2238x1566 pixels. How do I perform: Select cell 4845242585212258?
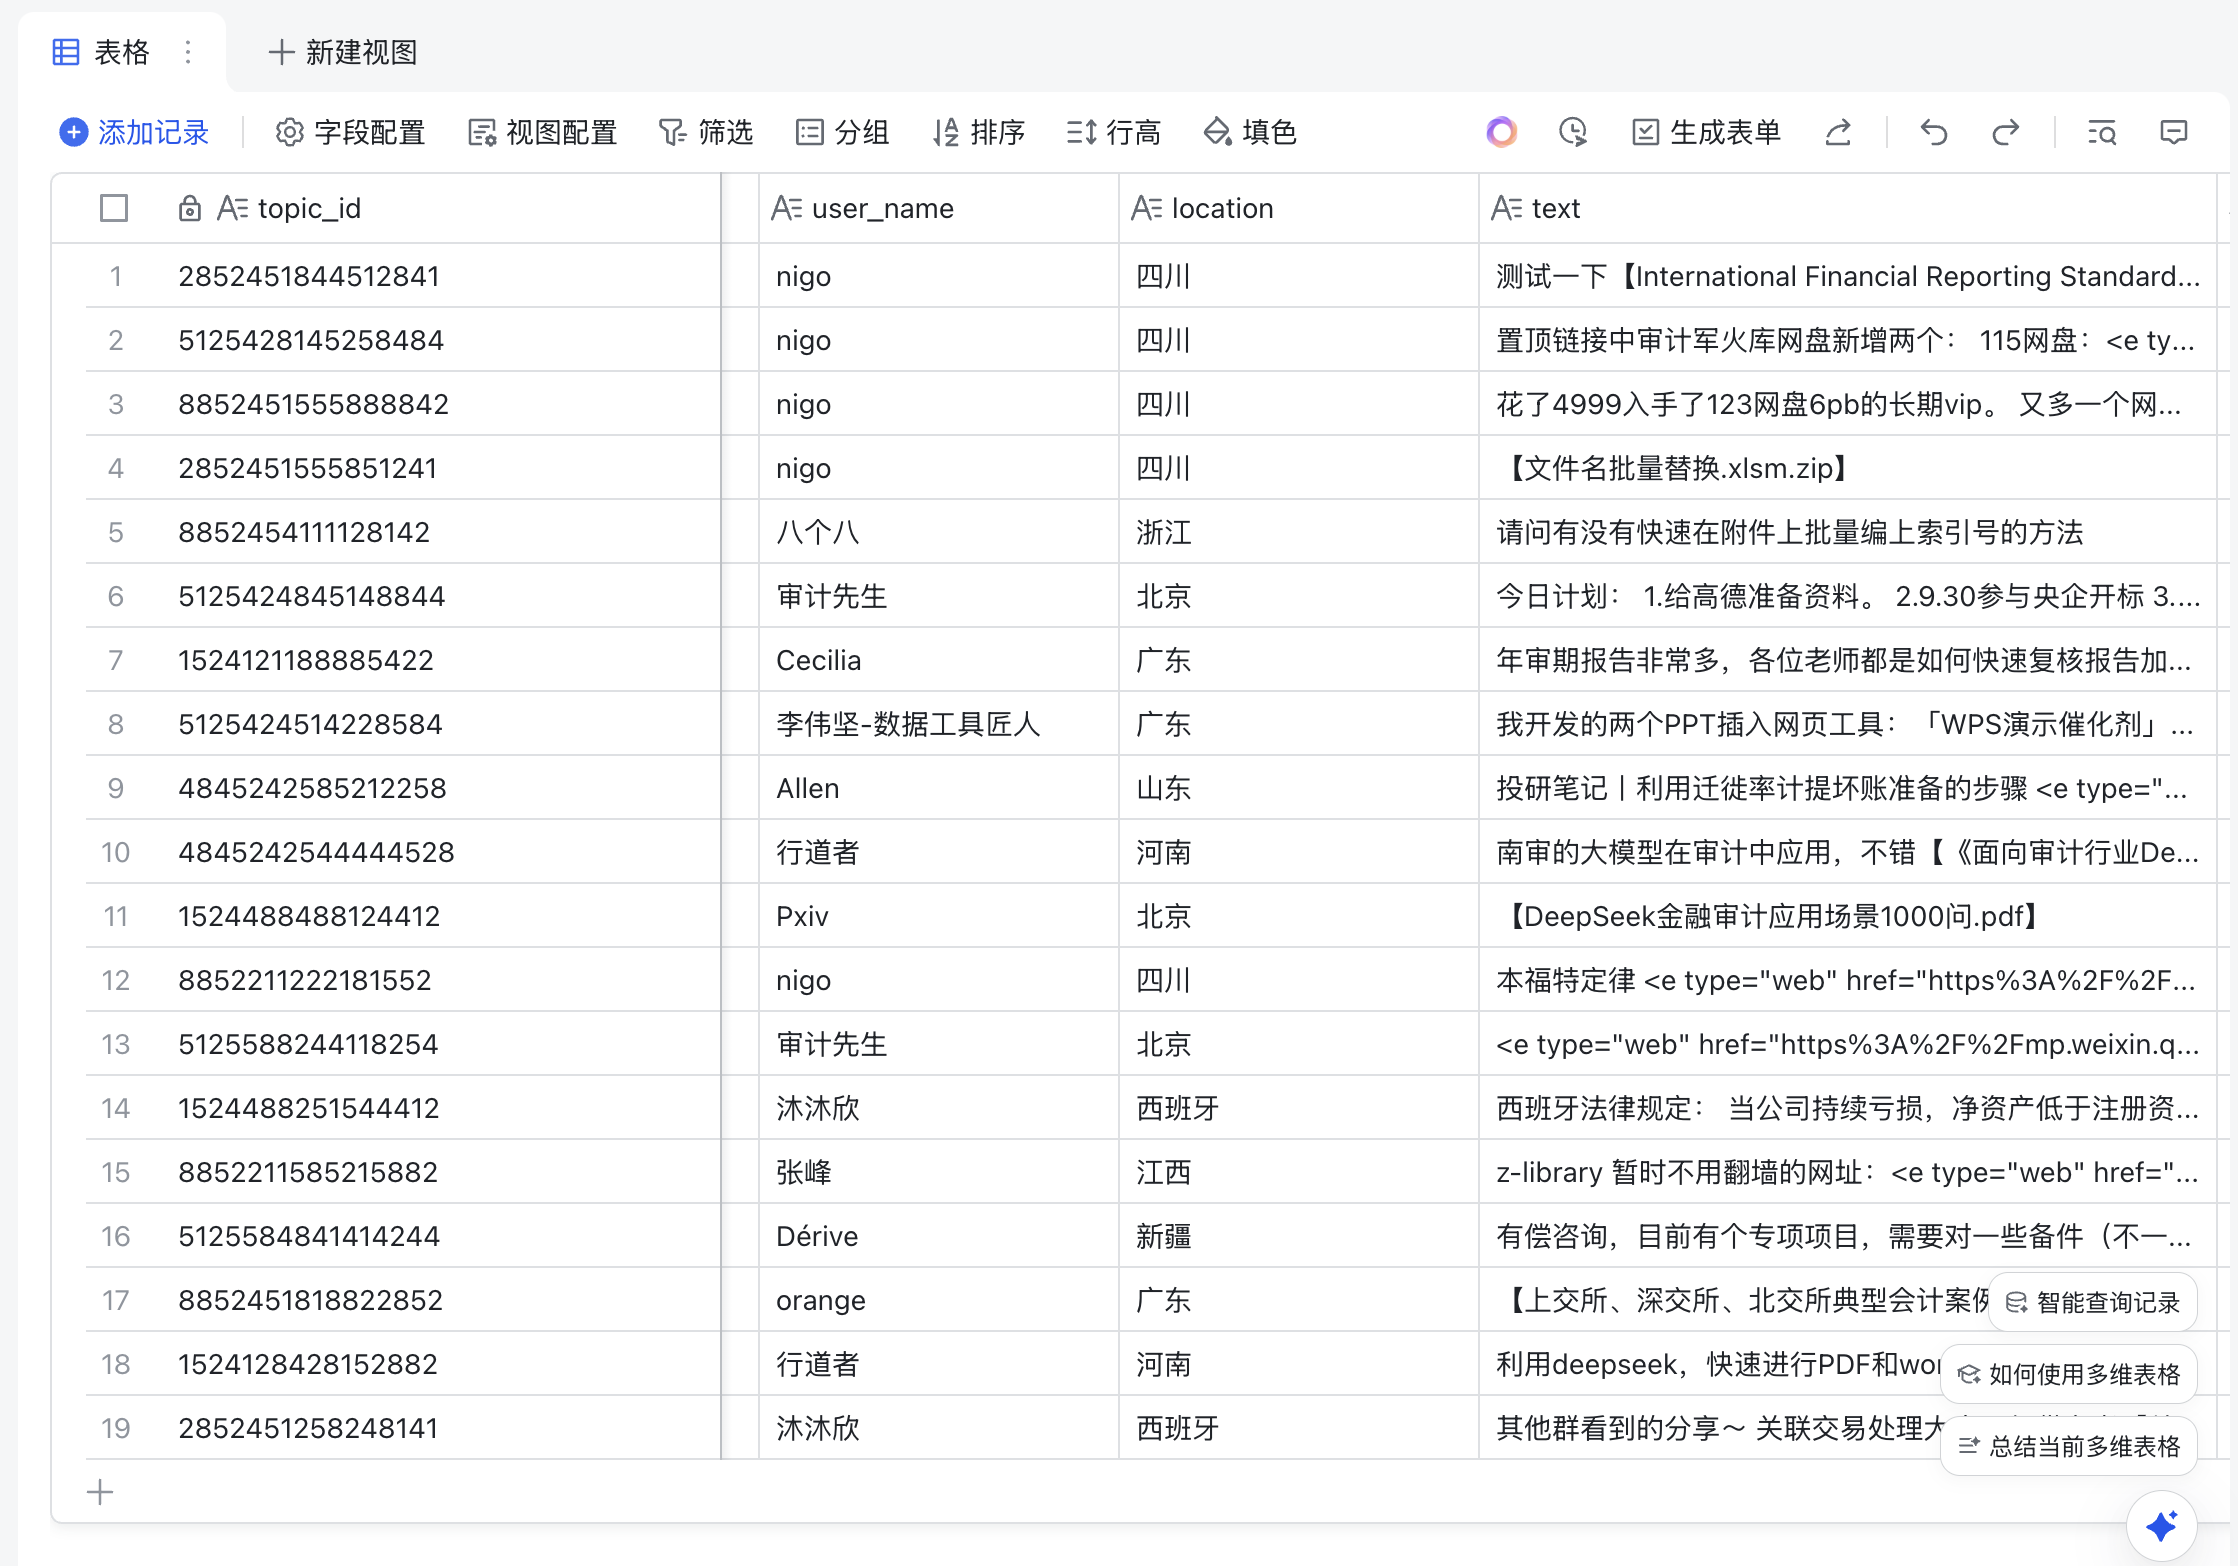[440, 788]
